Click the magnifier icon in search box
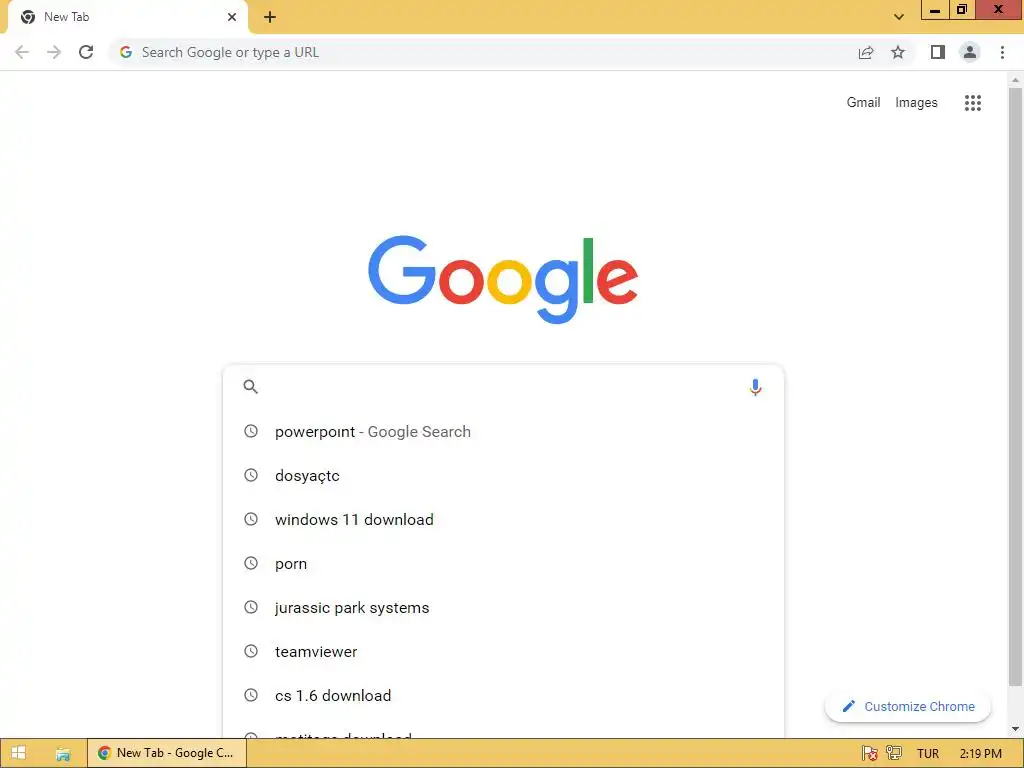This screenshot has width=1024, height=768. coord(251,387)
